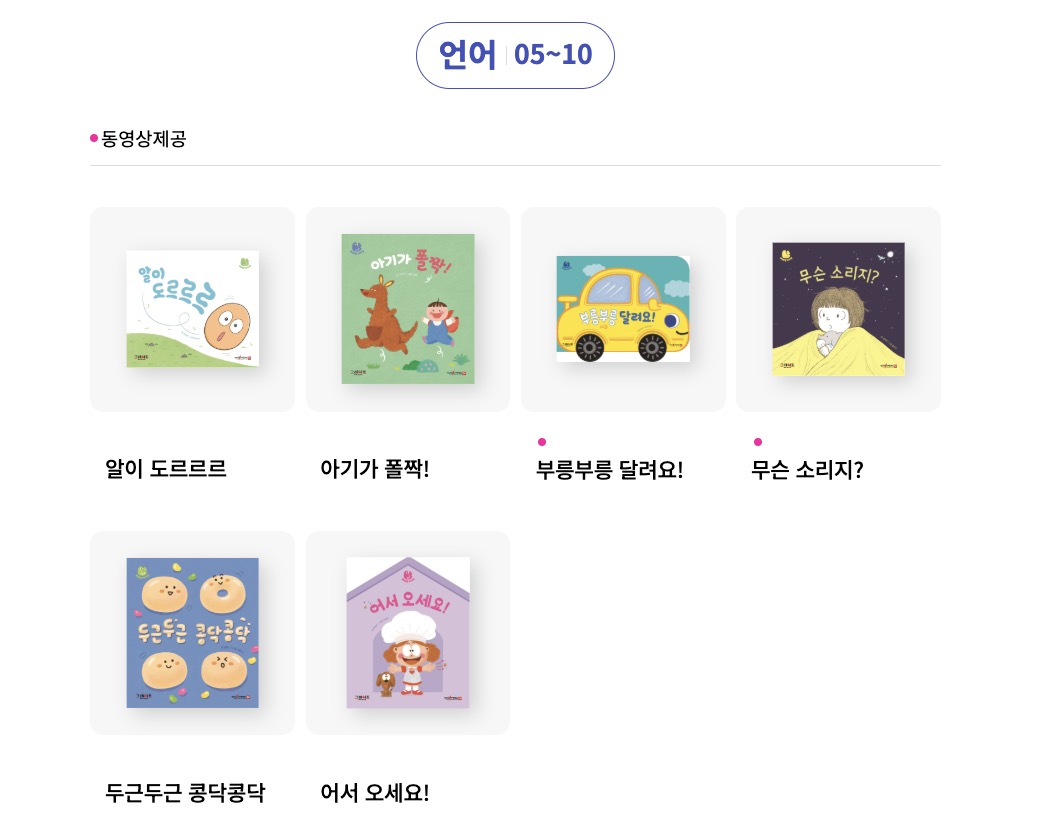Screen dimensions: 1038x830
Task: Select the yellow car 부릉부릉 달려요! cover
Action: point(623,308)
